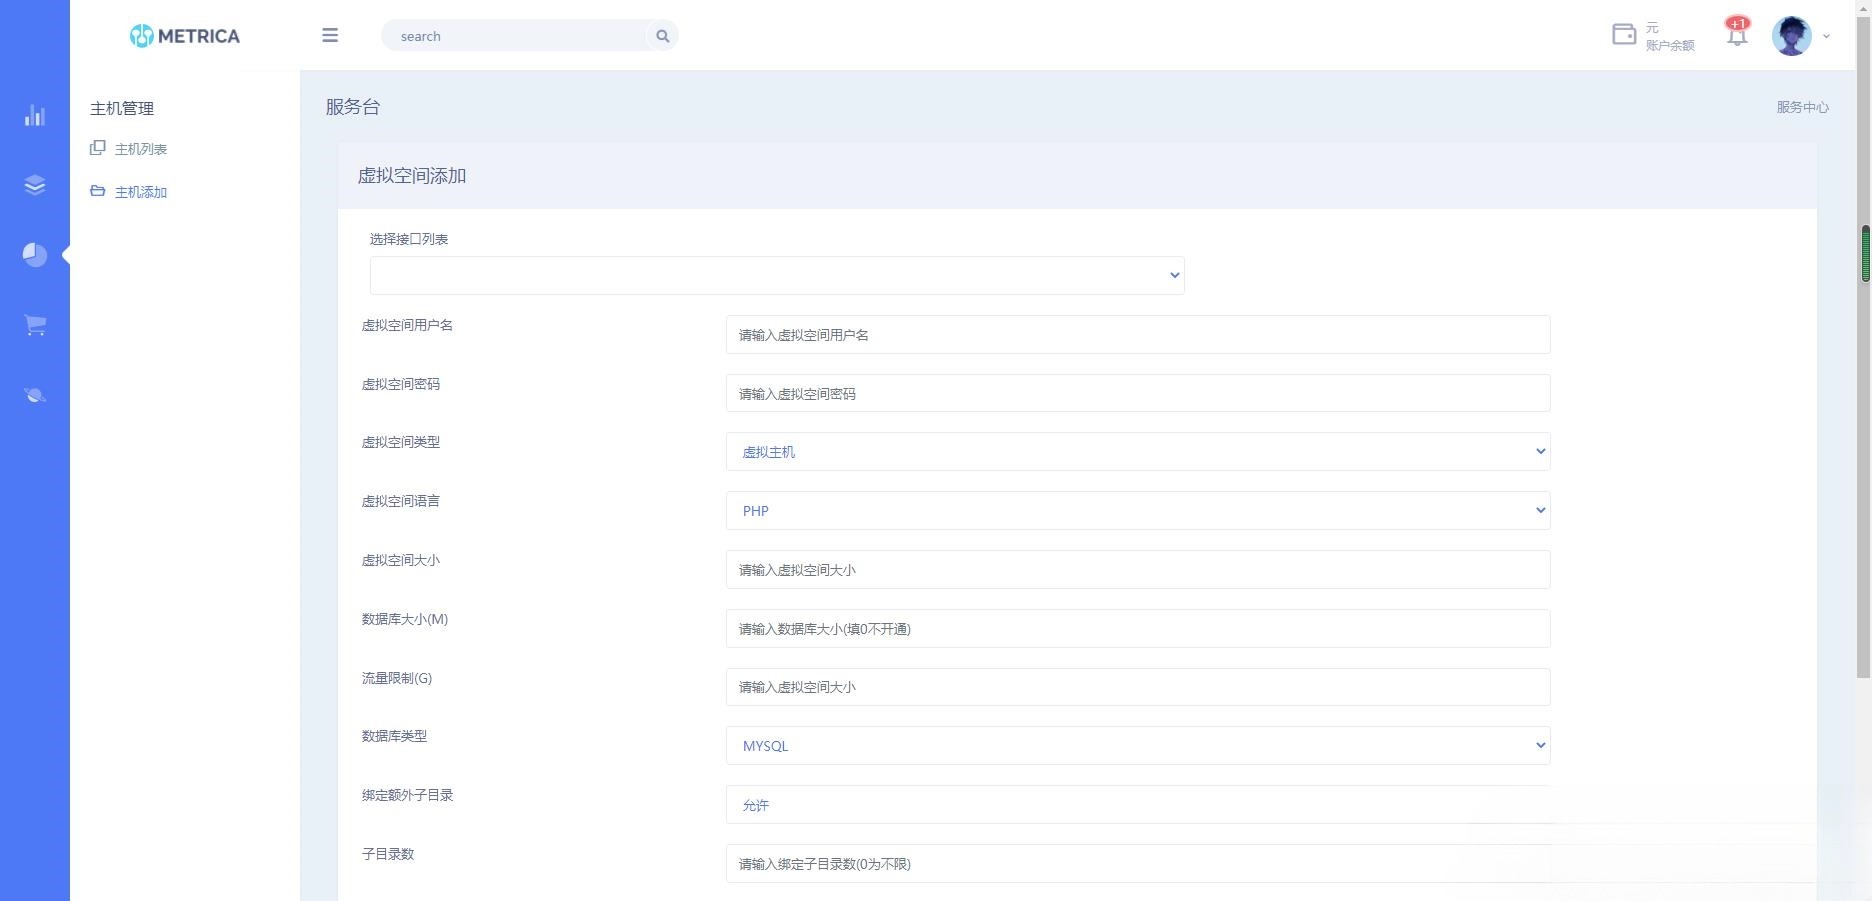
Task: Open the layers icon in the left sidebar
Action: coord(34,185)
